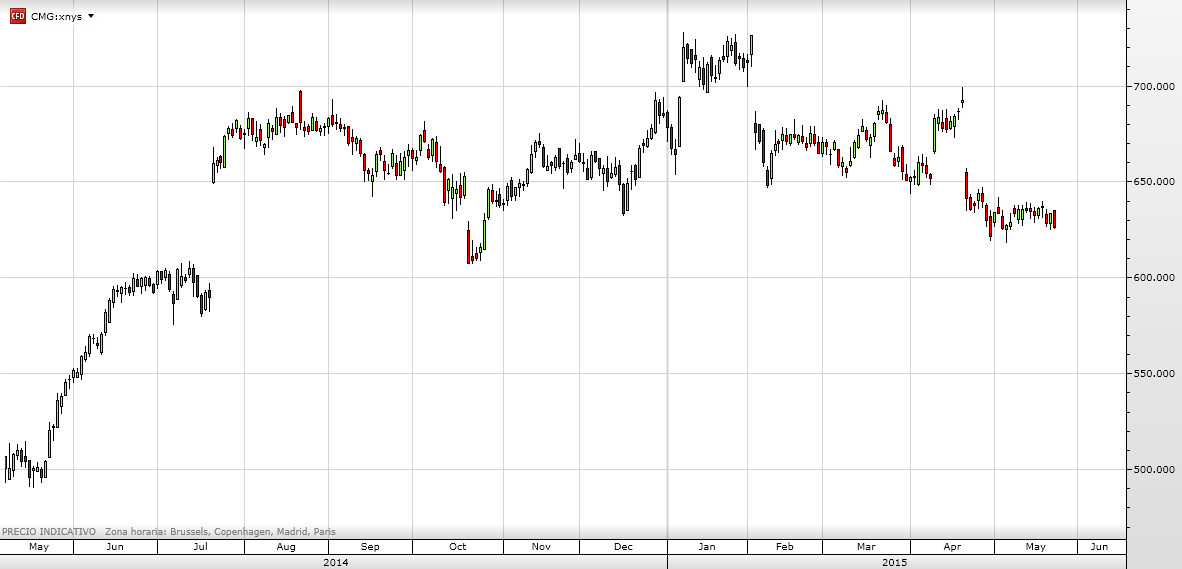Viewport: 1182px width, 569px height.
Task: Click the Jan month label on time axis
Action: tap(707, 546)
